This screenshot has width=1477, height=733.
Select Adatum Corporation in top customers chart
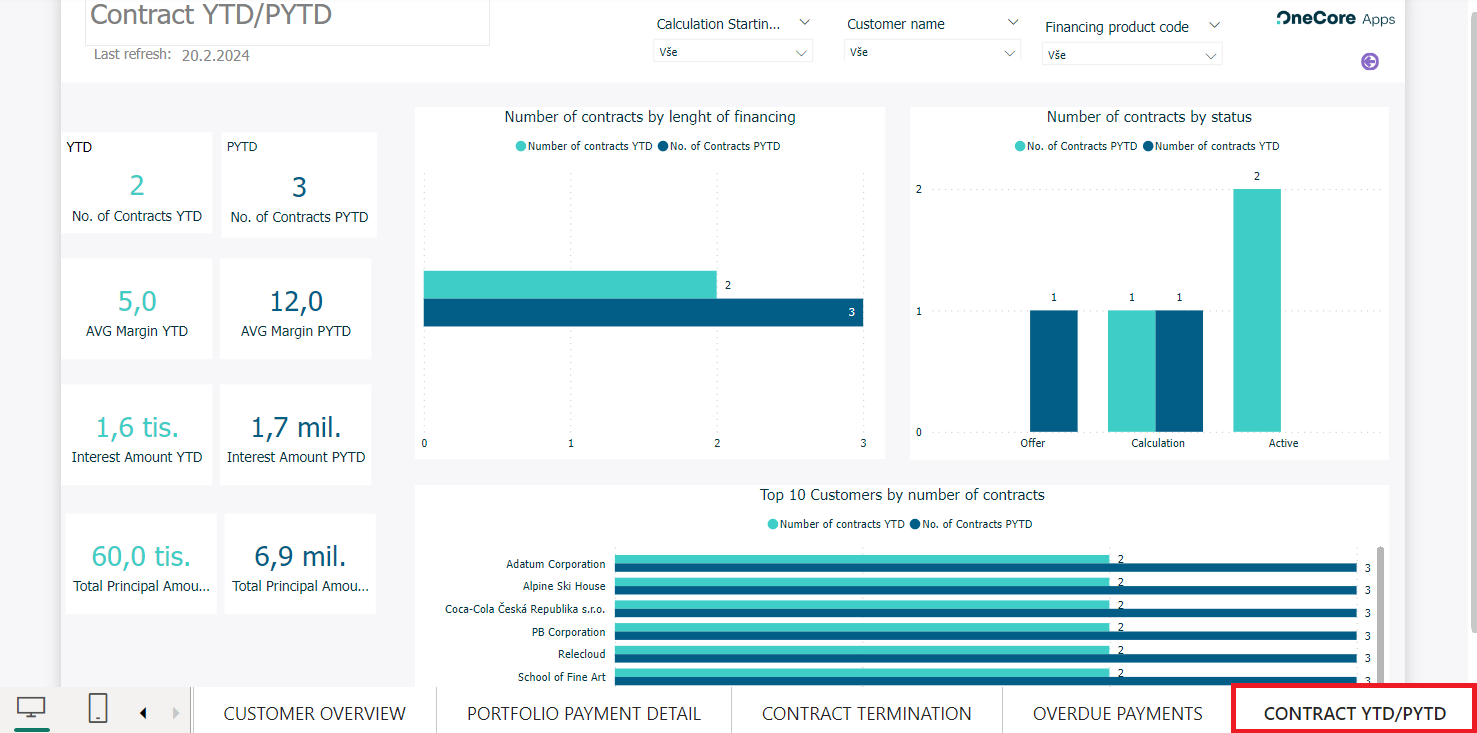555,564
